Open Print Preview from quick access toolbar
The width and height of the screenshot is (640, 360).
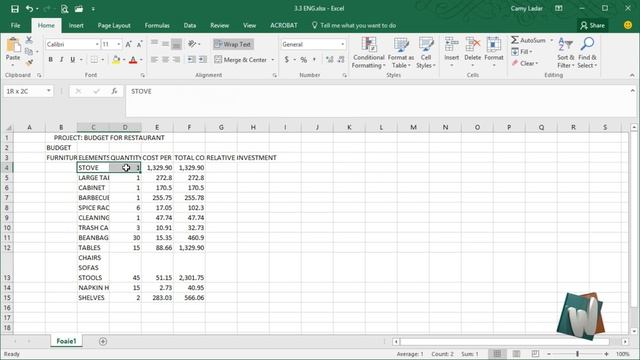(x=64, y=9)
